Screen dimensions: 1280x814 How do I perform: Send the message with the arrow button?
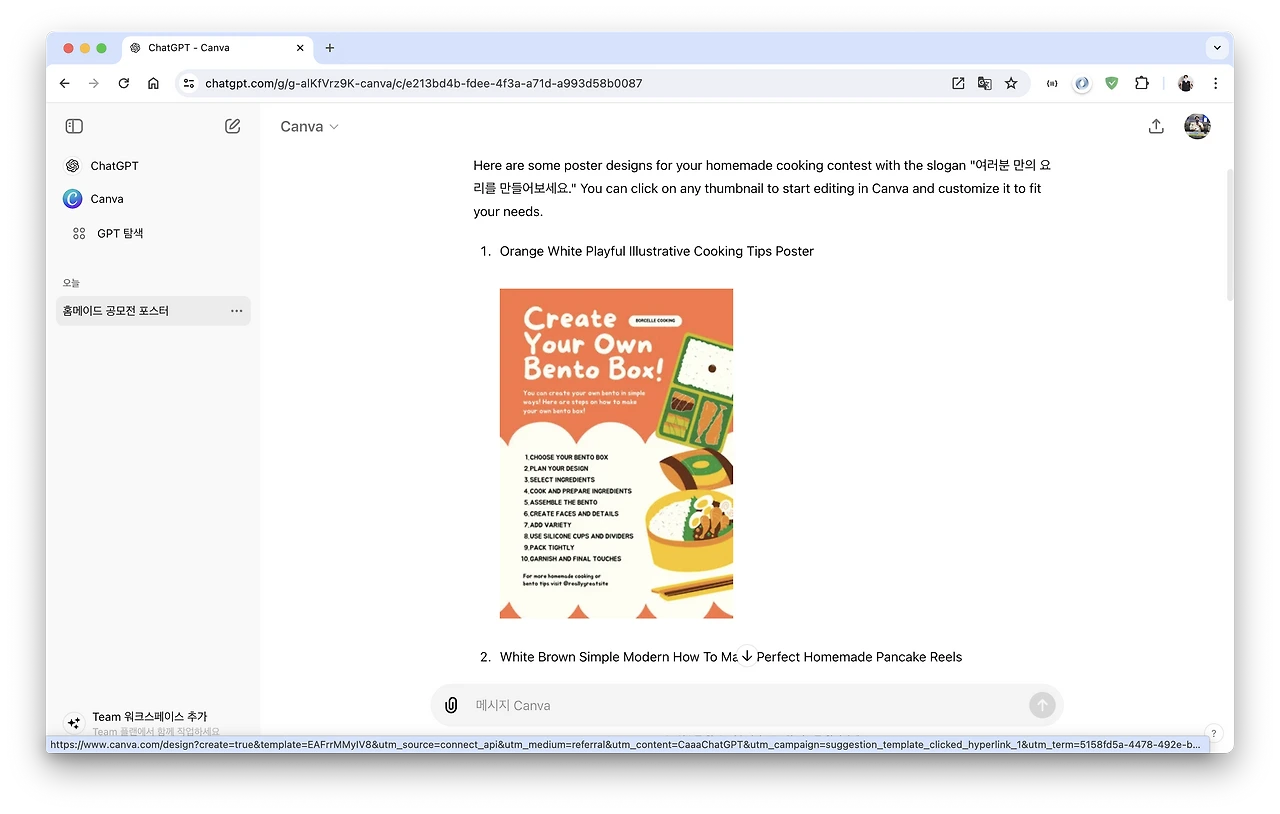pyautogui.click(x=1042, y=705)
